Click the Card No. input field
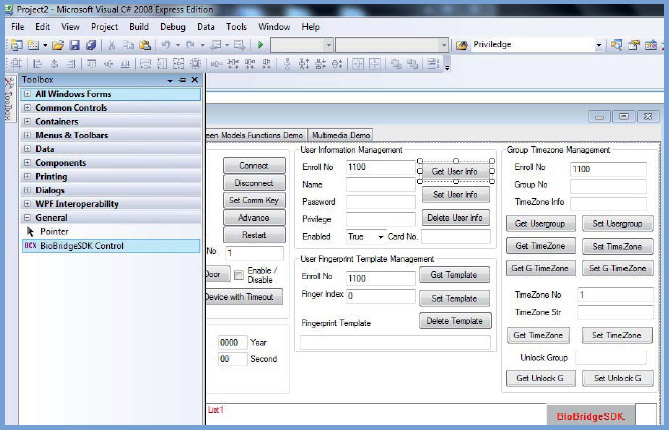 coord(456,236)
